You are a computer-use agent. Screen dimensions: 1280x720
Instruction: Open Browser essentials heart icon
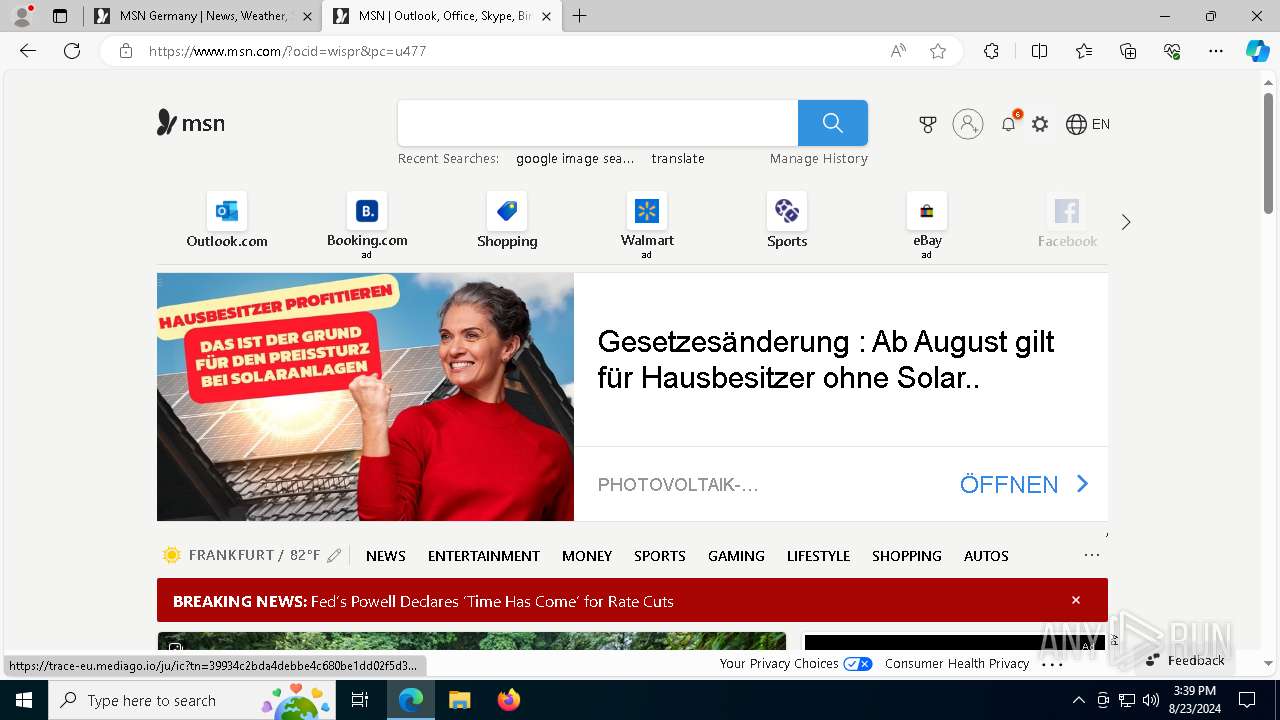1172,51
